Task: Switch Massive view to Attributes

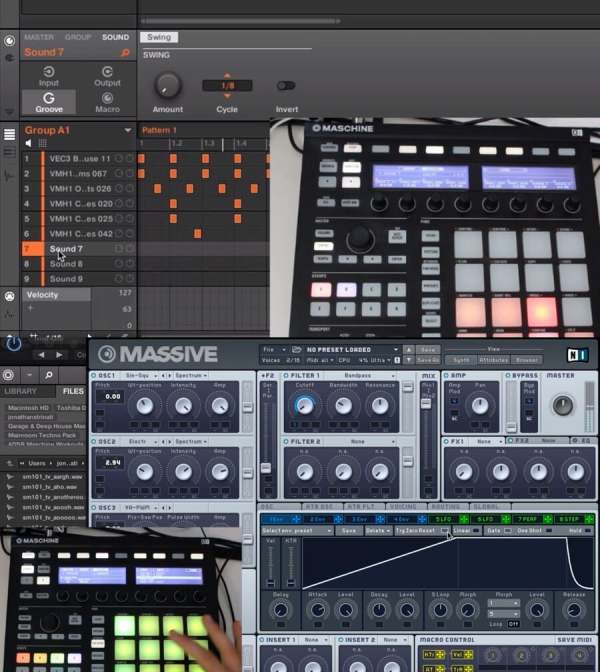Action: 494,360
